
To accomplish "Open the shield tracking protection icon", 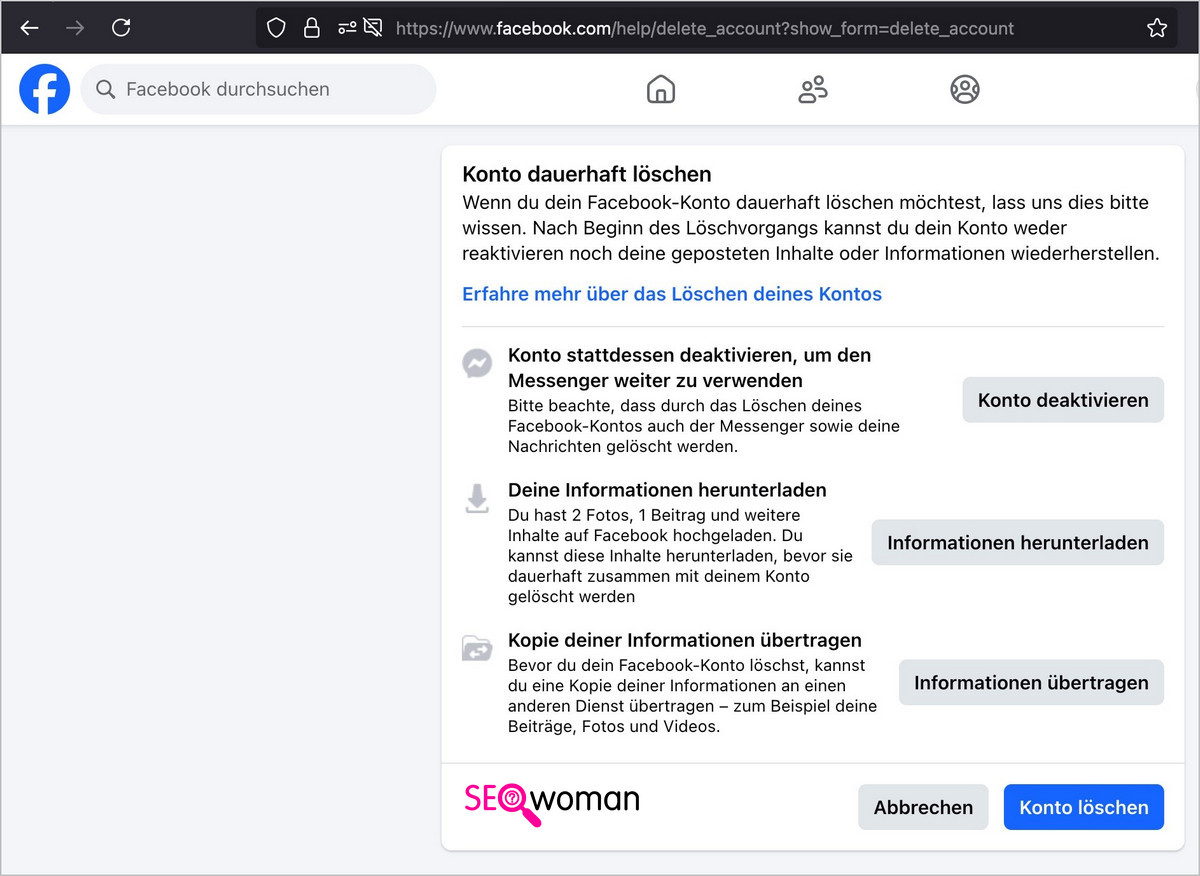I will [276, 28].
